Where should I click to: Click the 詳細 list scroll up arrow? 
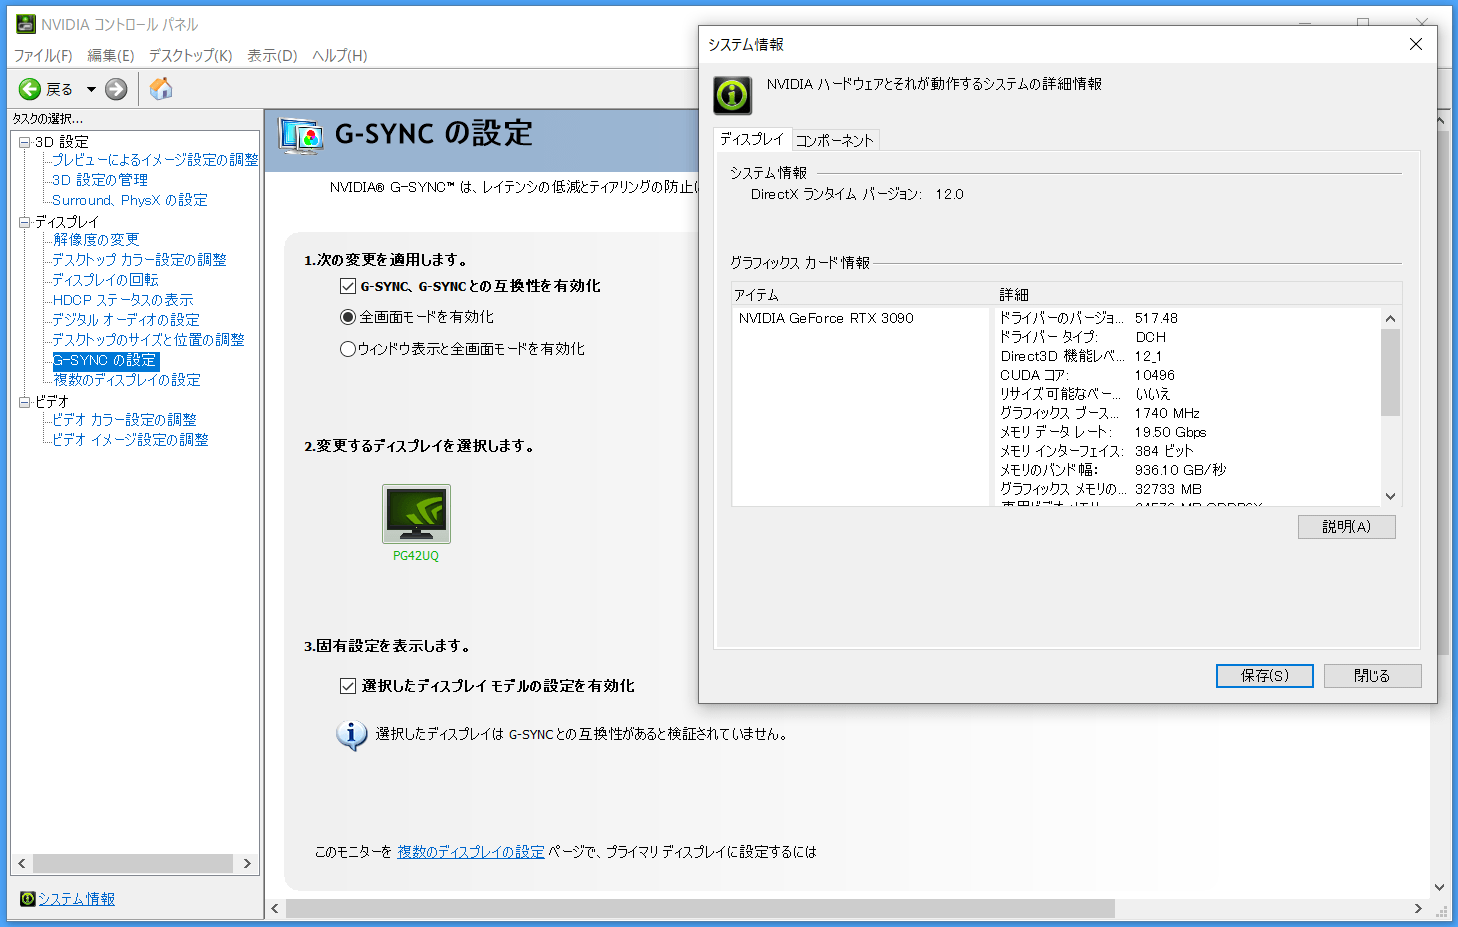click(1390, 318)
